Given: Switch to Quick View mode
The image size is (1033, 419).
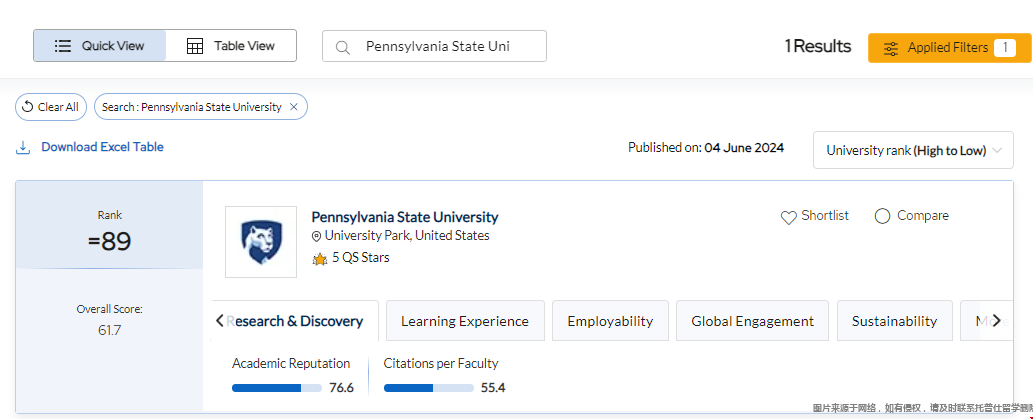Looking at the screenshot, I should point(100,46).
